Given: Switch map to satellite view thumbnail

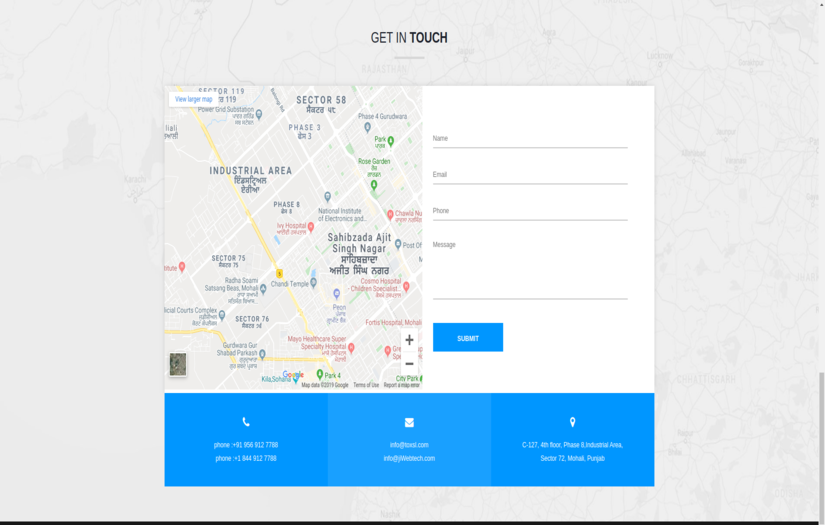Looking at the screenshot, I should click(x=178, y=364).
